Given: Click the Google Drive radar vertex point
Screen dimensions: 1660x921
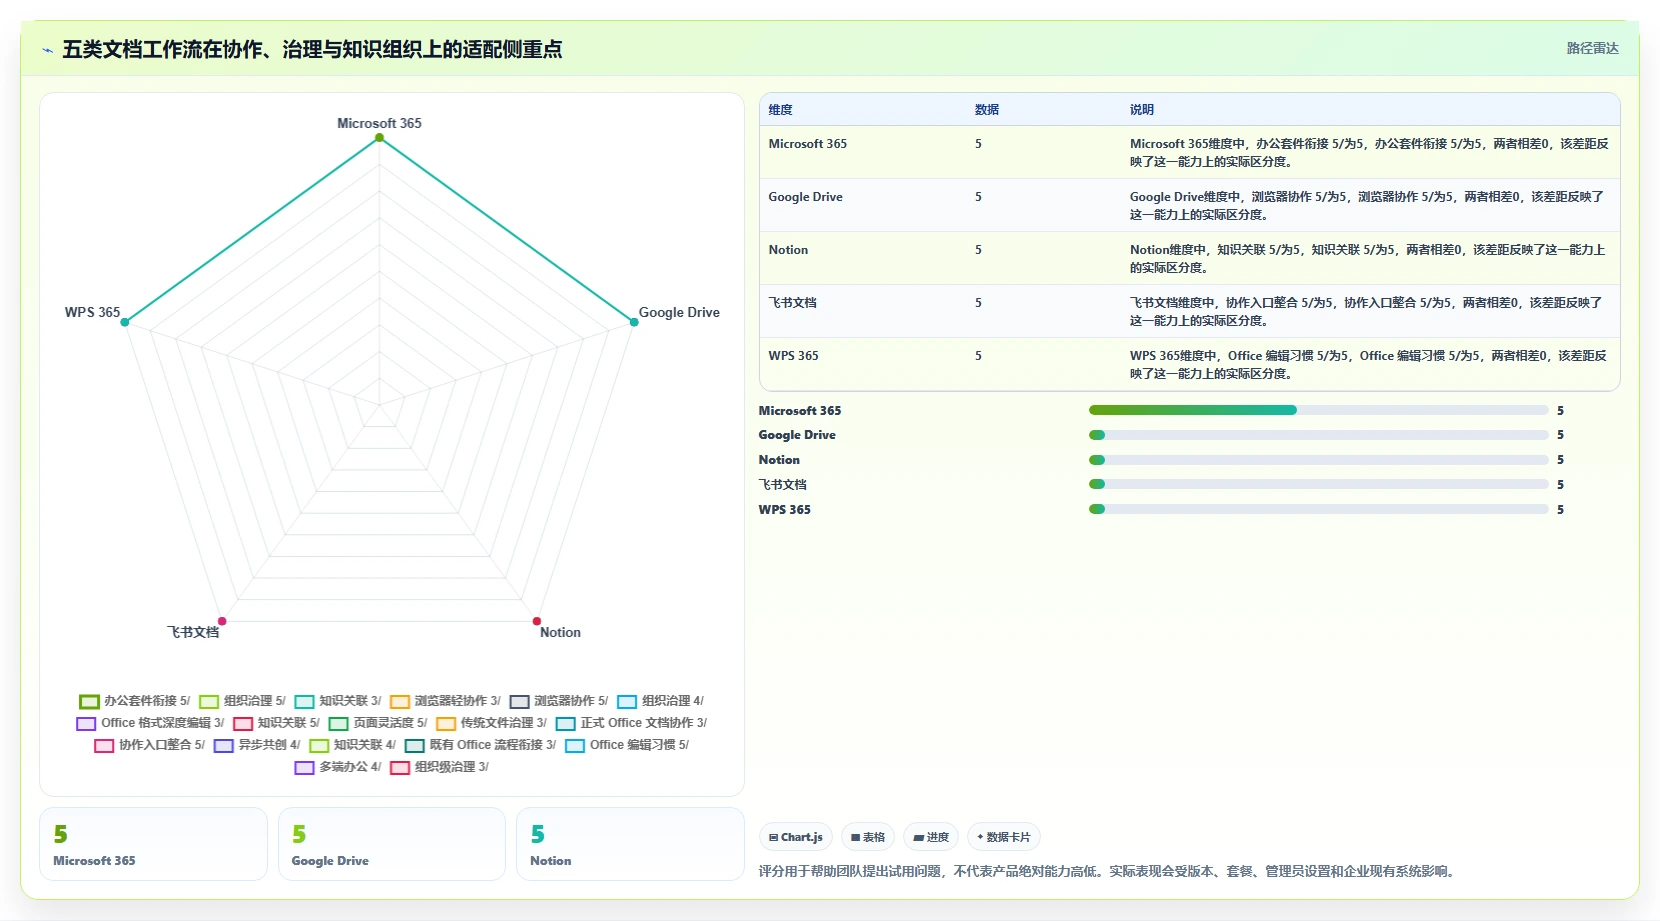Looking at the screenshot, I should coord(633,322).
